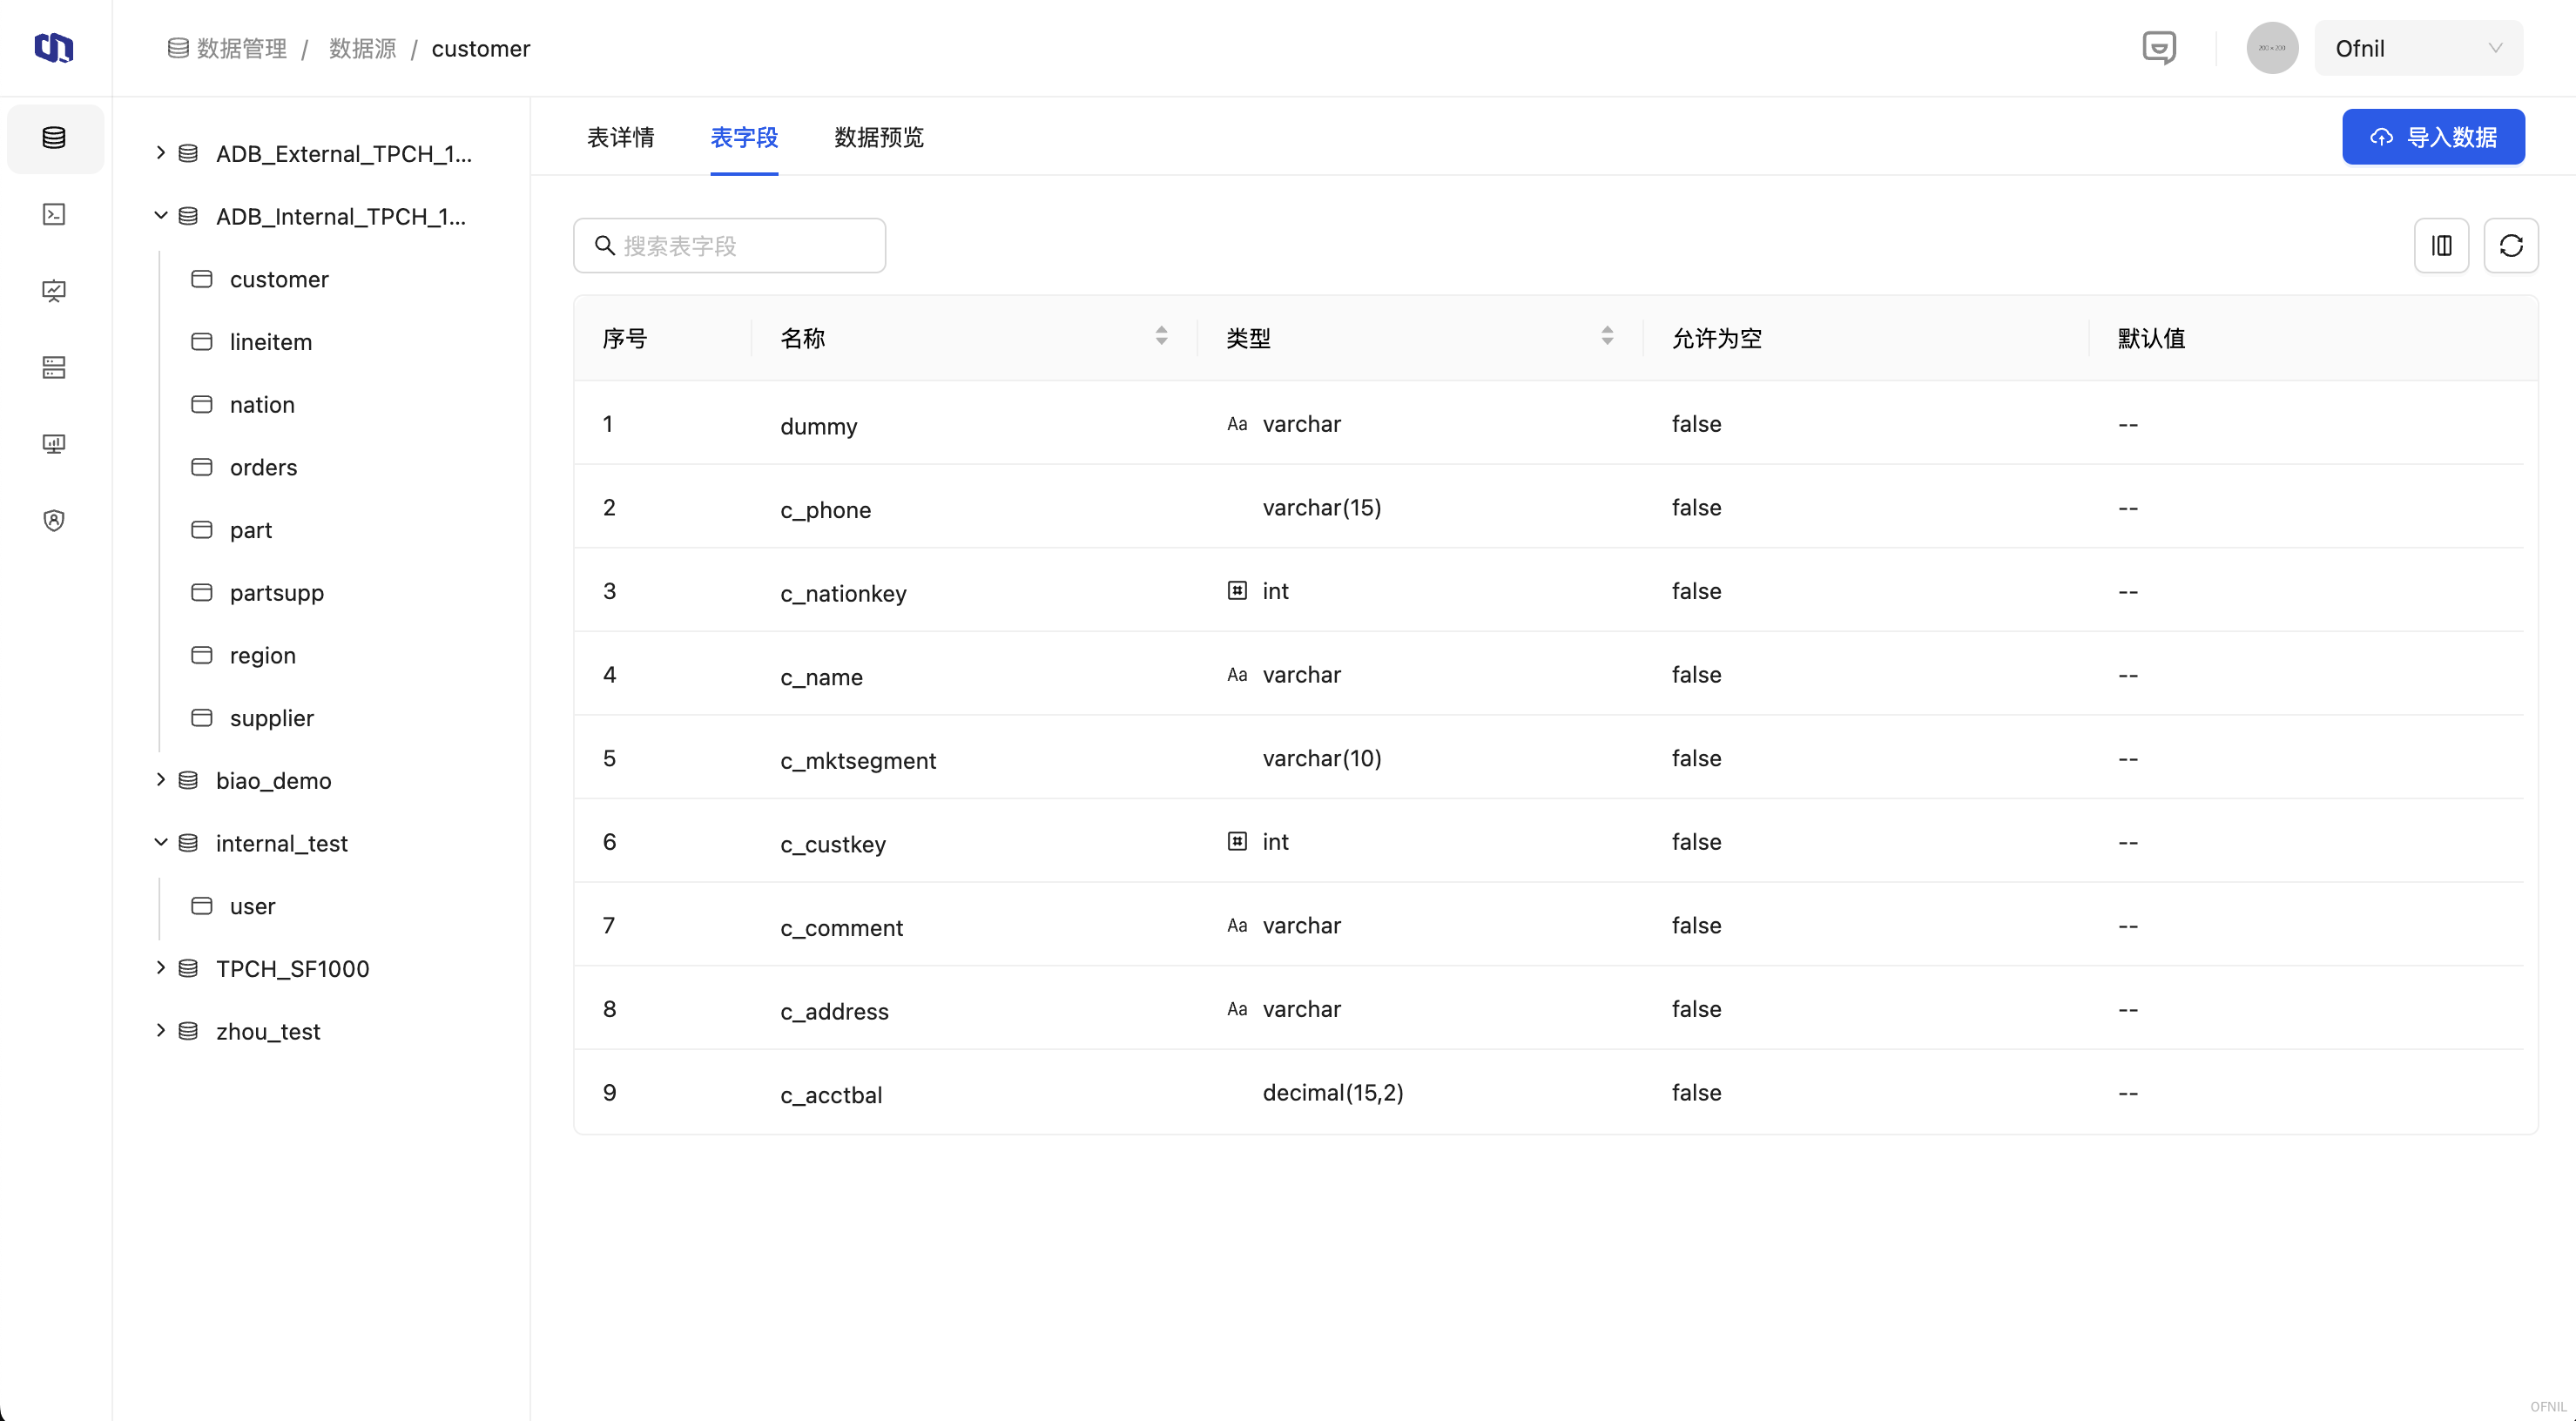Select the region table
The height and width of the screenshot is (1421, 2576).
pyautogui.click(x=263, y=655)
